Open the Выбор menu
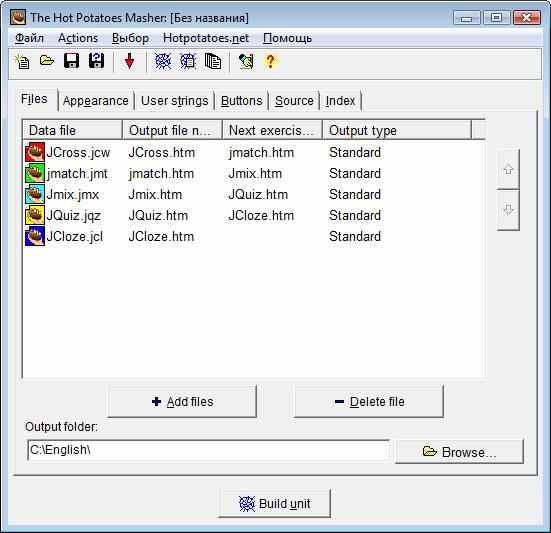551x533 pixels. point(130,38)
